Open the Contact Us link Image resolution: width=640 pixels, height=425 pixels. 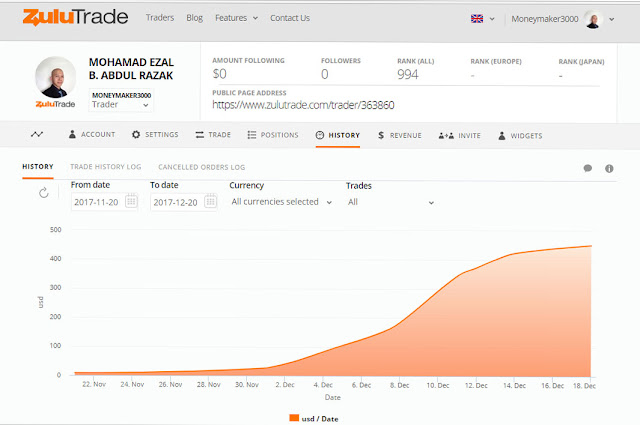(290, 18)
